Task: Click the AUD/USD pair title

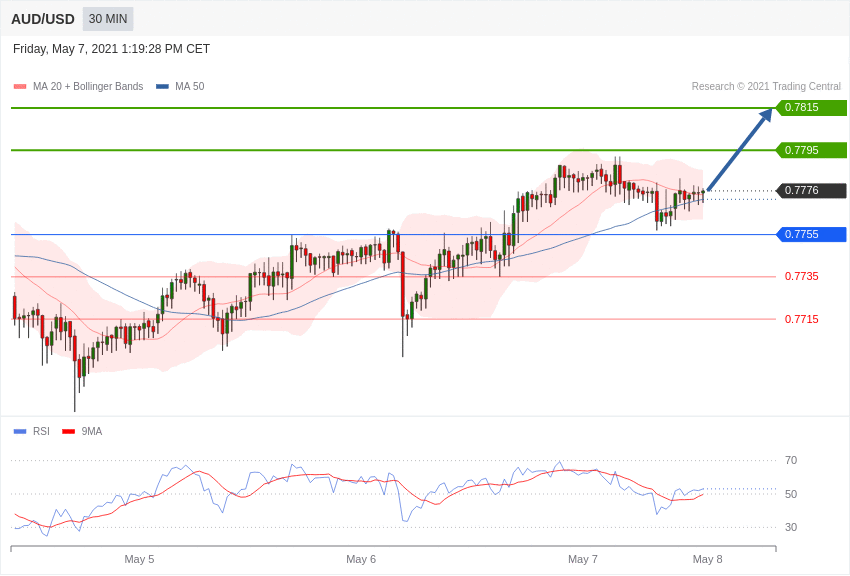Action: tap(43, 19)
